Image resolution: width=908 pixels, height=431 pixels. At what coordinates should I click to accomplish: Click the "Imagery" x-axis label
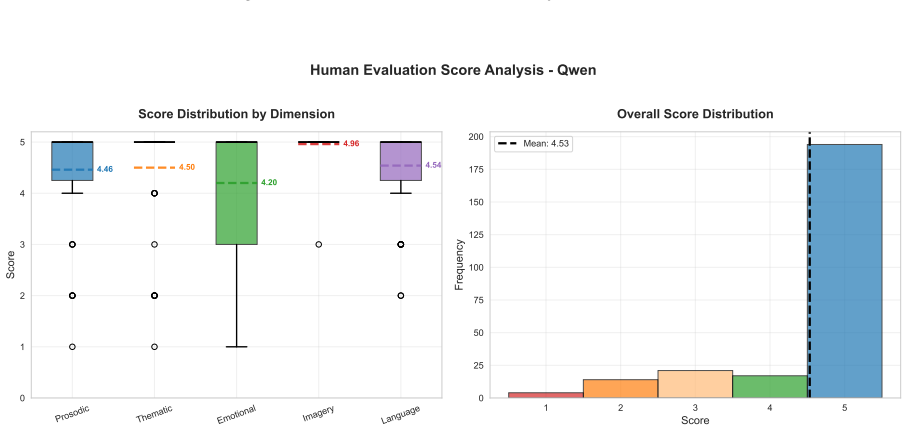pyautogui.click(x=318, y=413)
